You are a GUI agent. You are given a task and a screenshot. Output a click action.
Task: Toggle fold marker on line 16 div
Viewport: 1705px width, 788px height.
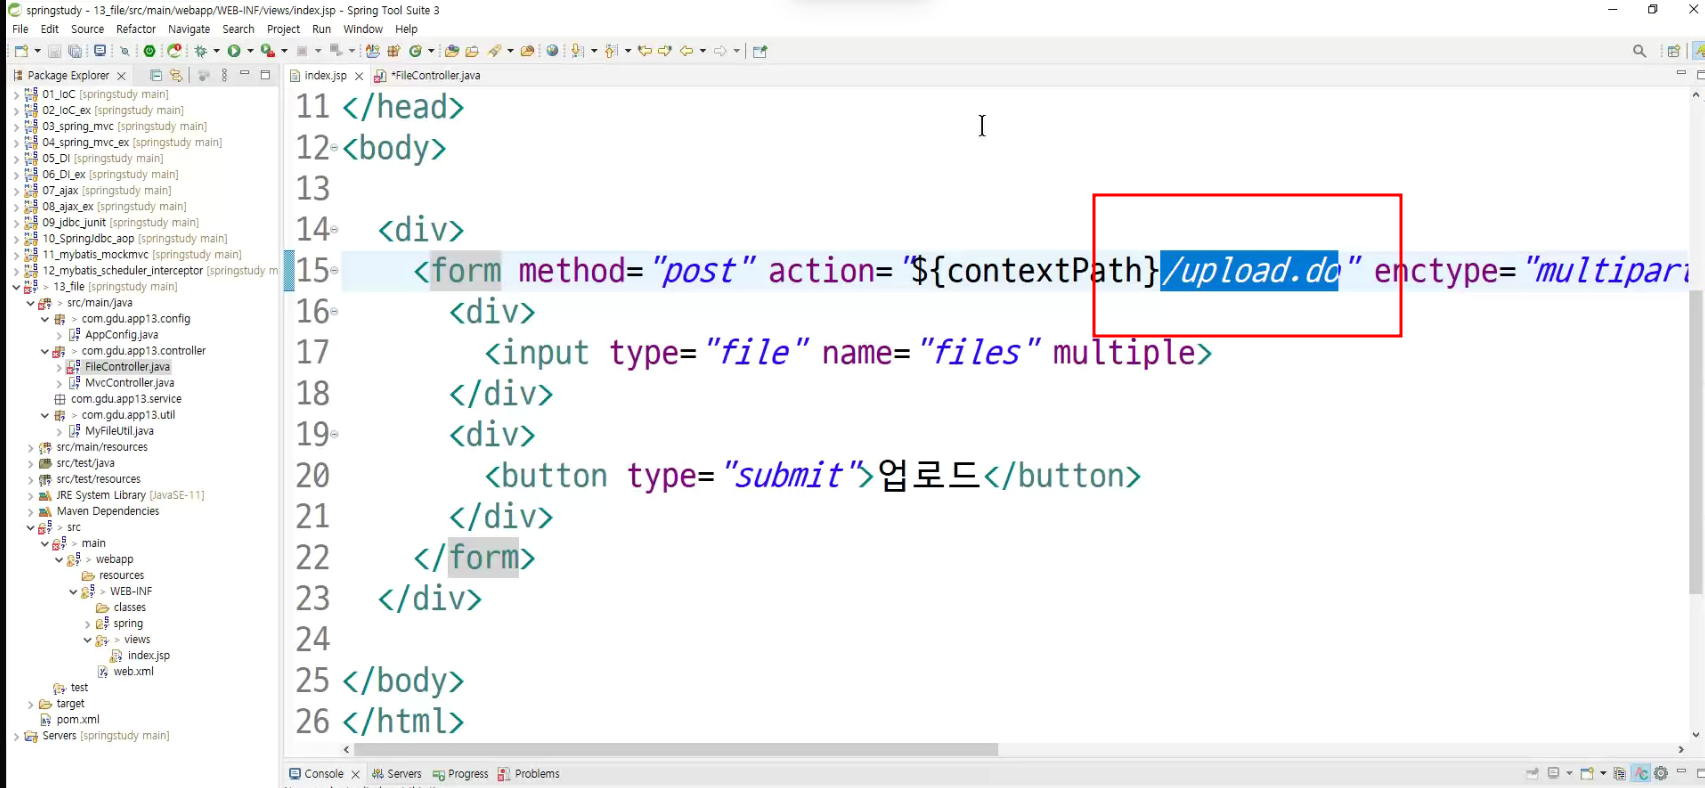(334, 311)
